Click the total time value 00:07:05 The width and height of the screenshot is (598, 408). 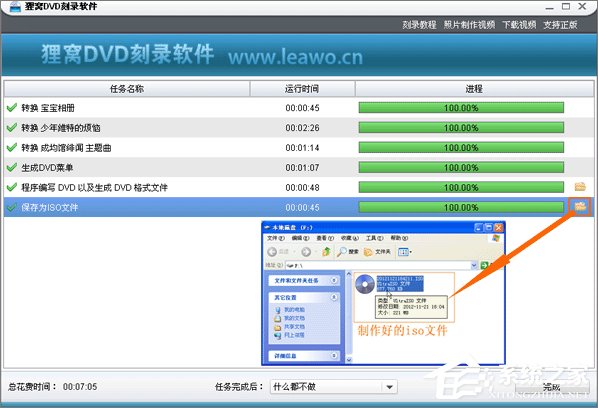[x=80, y=387]
